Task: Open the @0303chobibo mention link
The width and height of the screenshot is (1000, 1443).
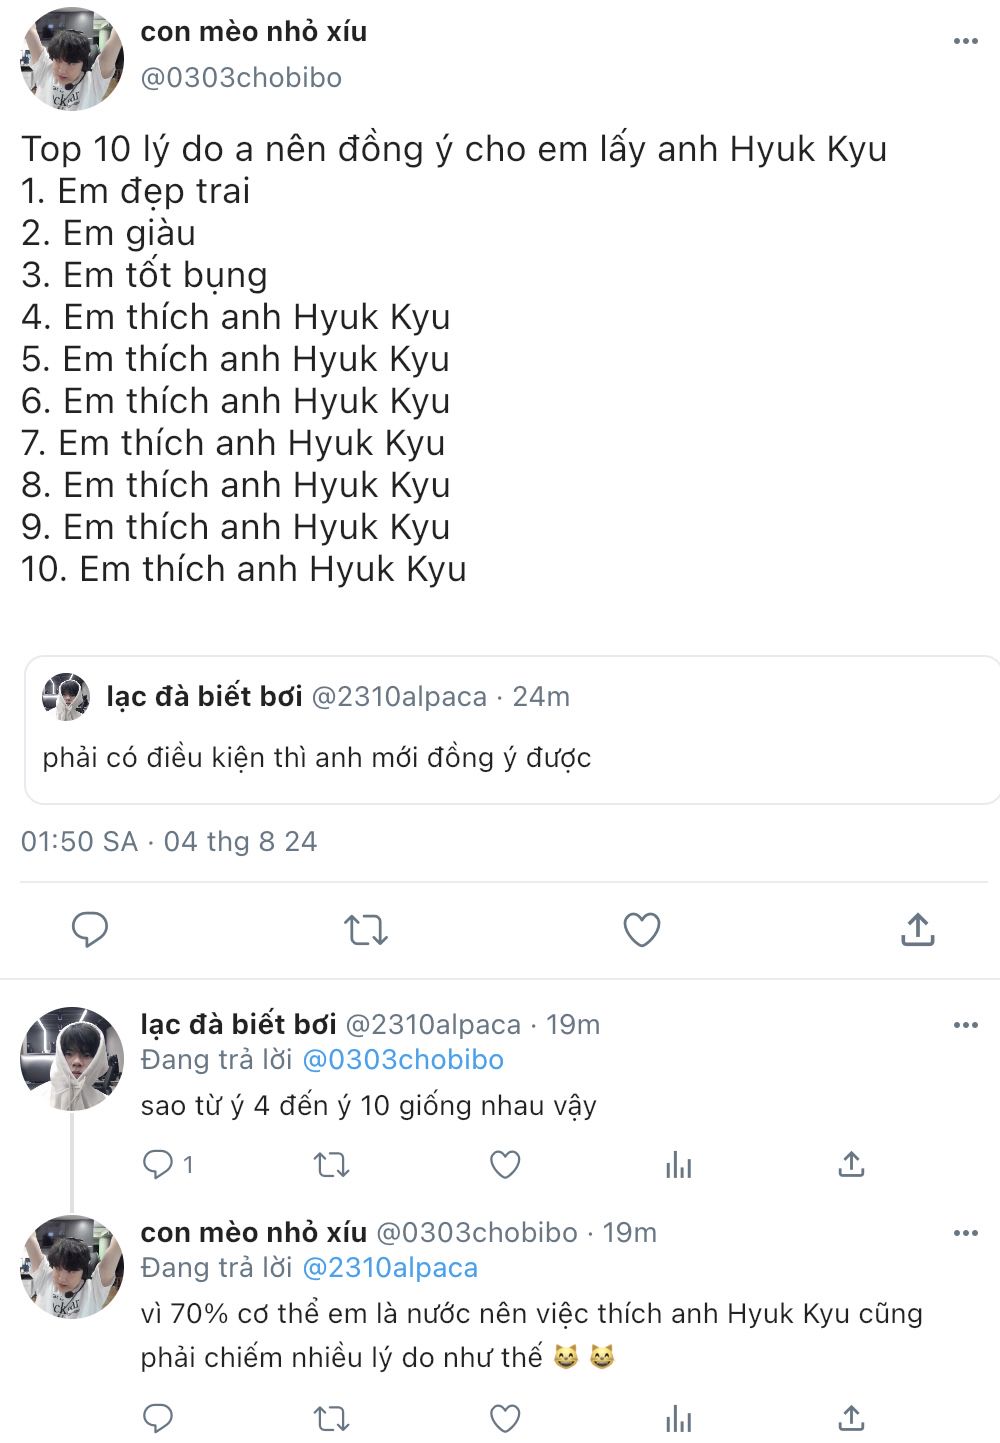Action: click(403, 1060)
